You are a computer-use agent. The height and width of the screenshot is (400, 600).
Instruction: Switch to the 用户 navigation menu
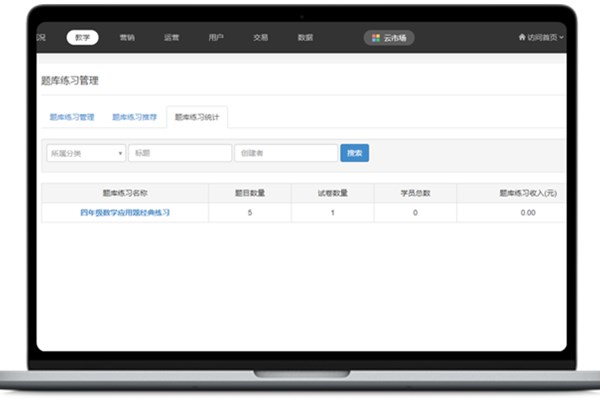(x=216, y=37)
